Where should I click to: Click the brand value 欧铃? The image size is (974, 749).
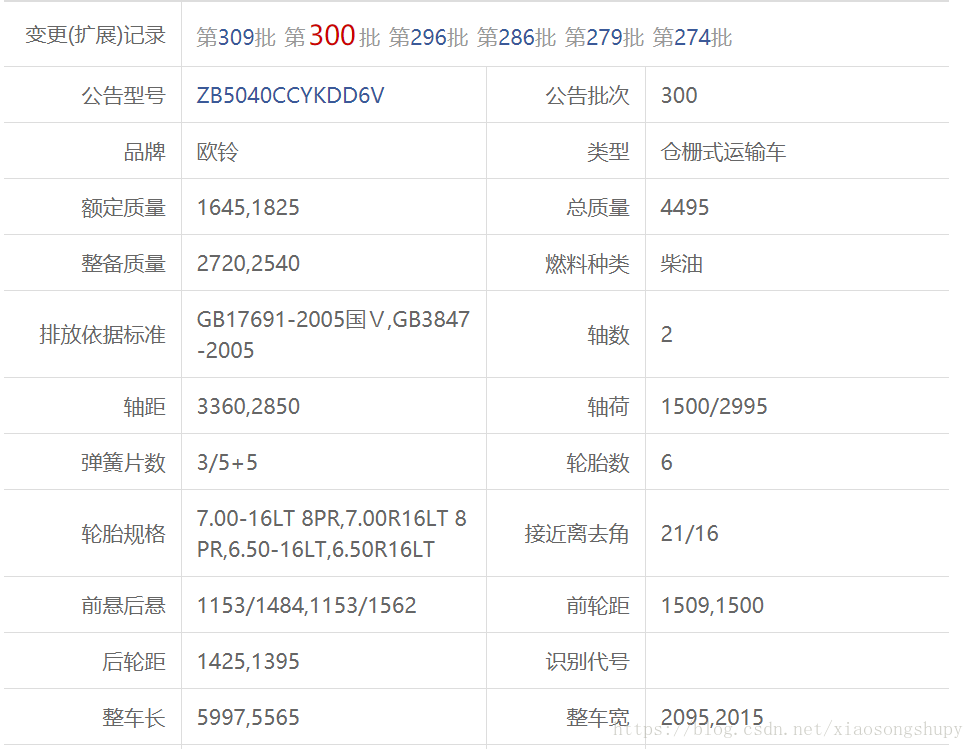click(x=217, y=152)
